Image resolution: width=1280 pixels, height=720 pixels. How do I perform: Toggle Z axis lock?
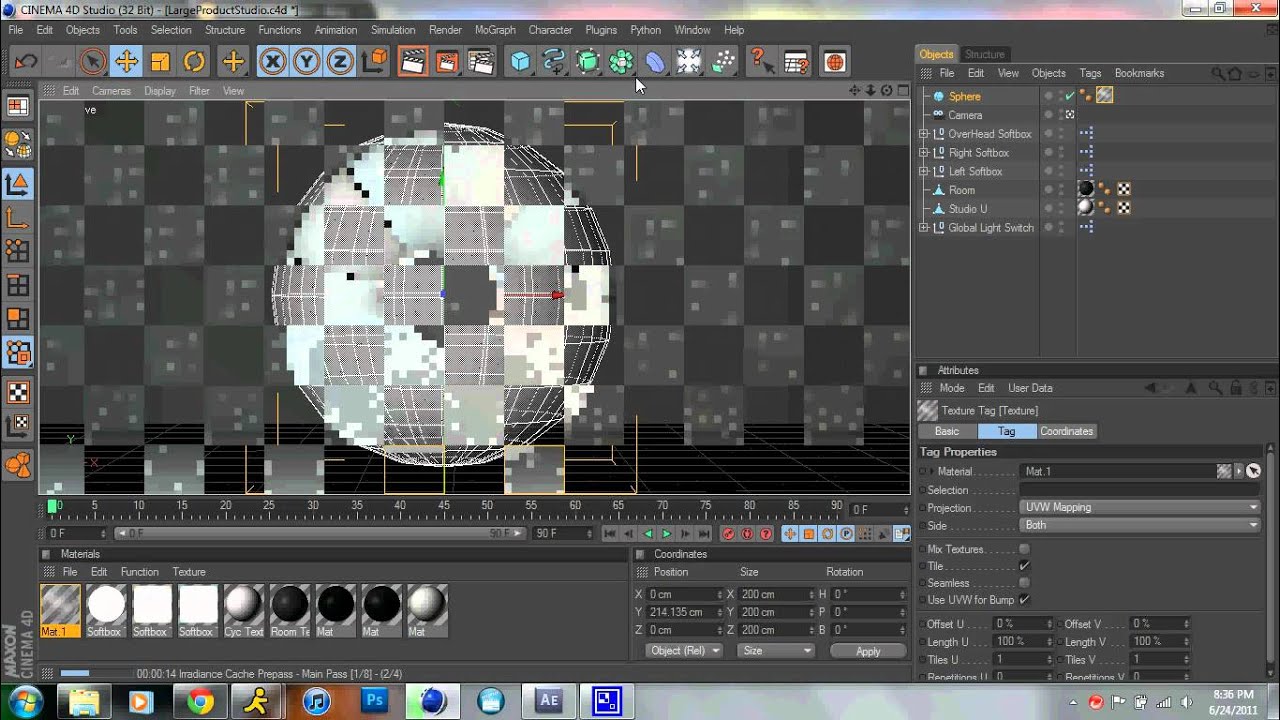tap(340, 62)
